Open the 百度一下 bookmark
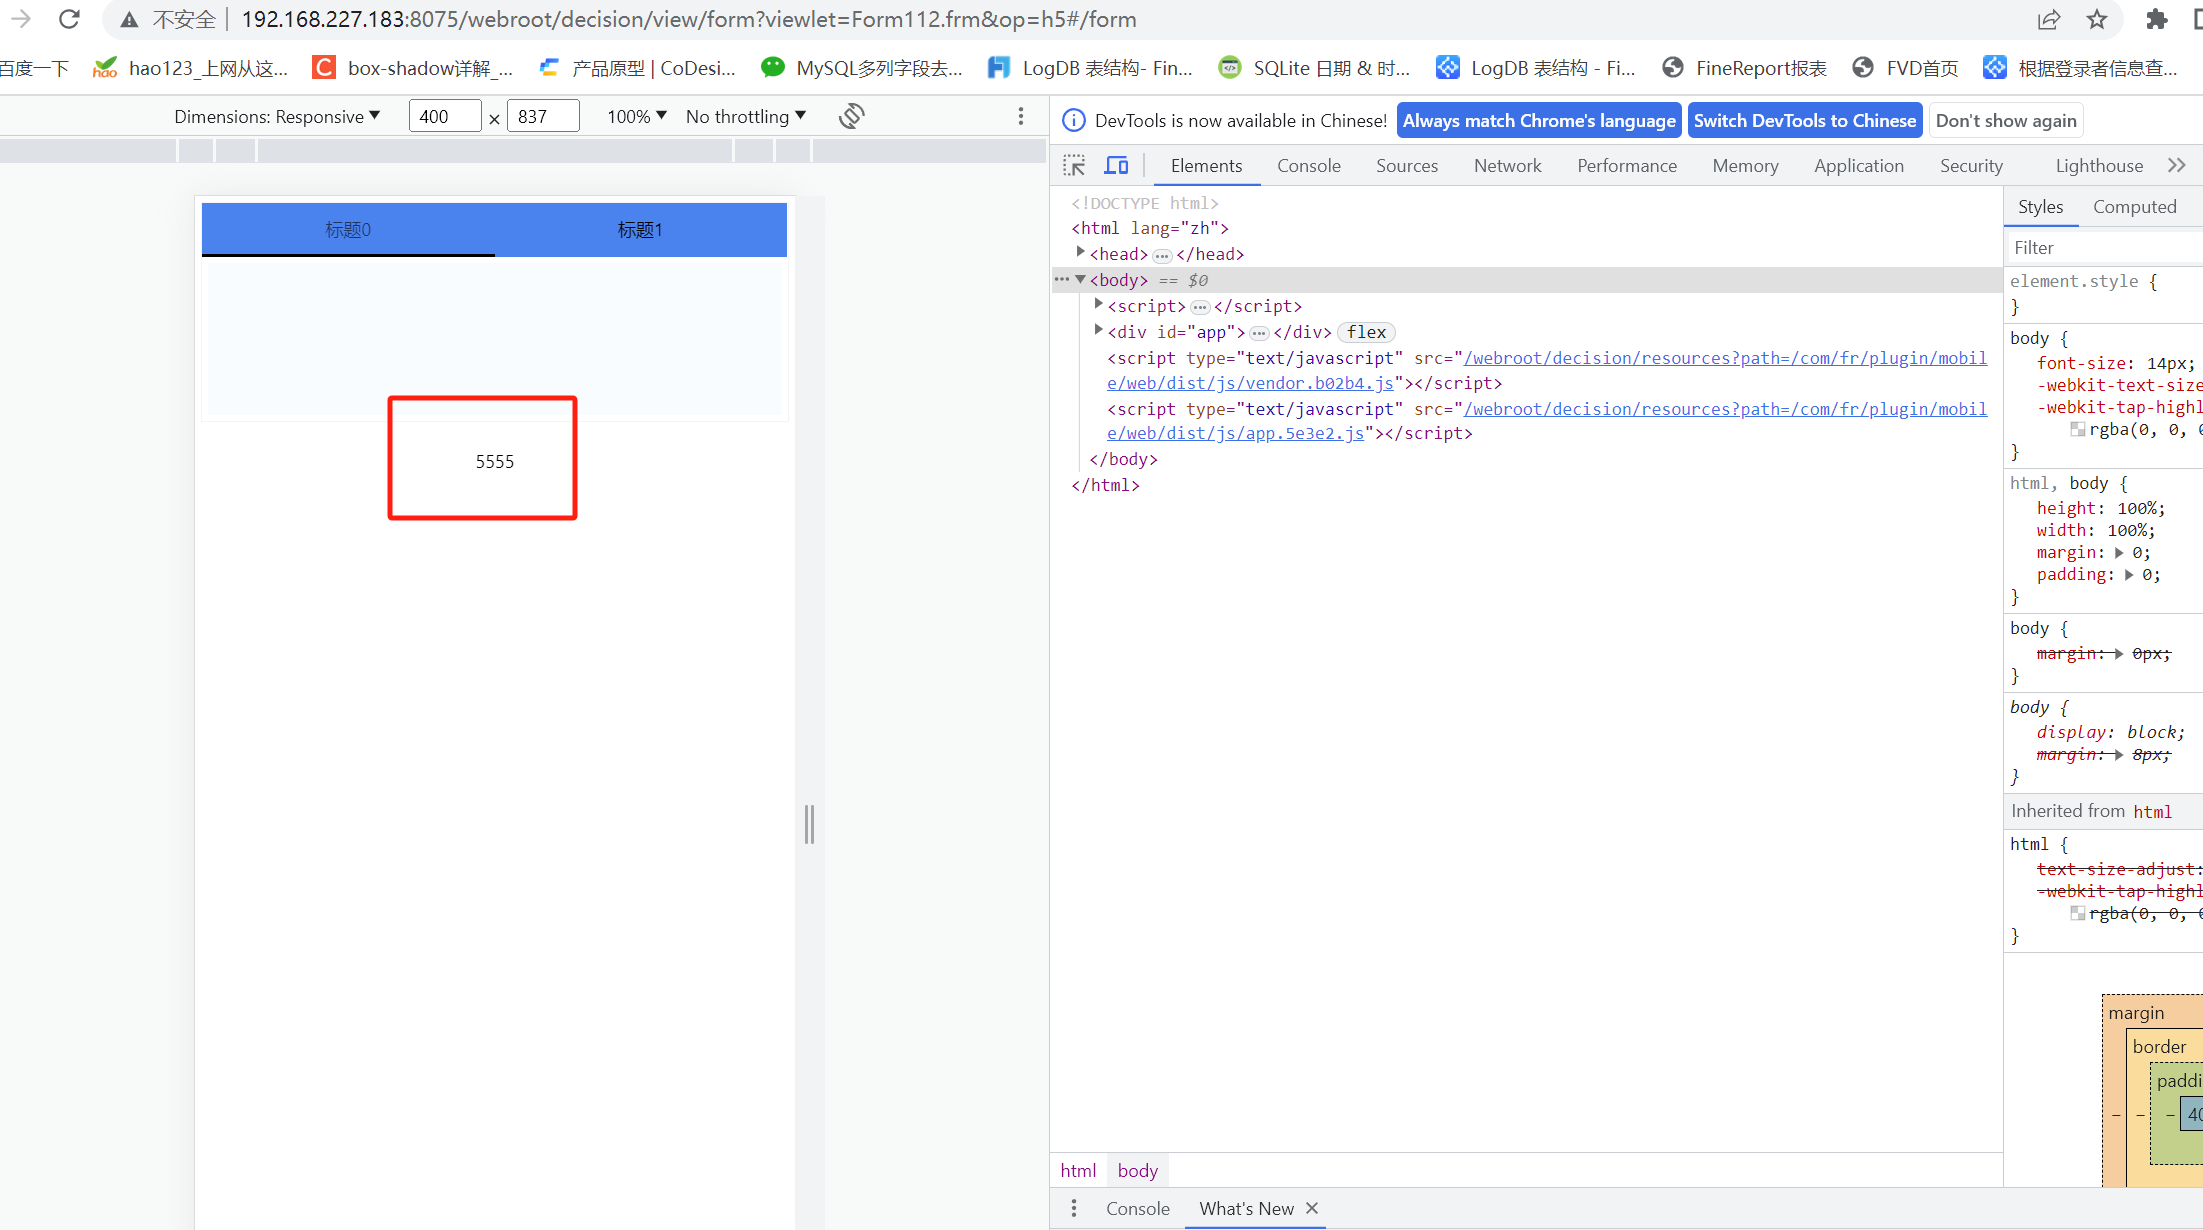The image size is (2203, 1230). [x=35, y=67]
